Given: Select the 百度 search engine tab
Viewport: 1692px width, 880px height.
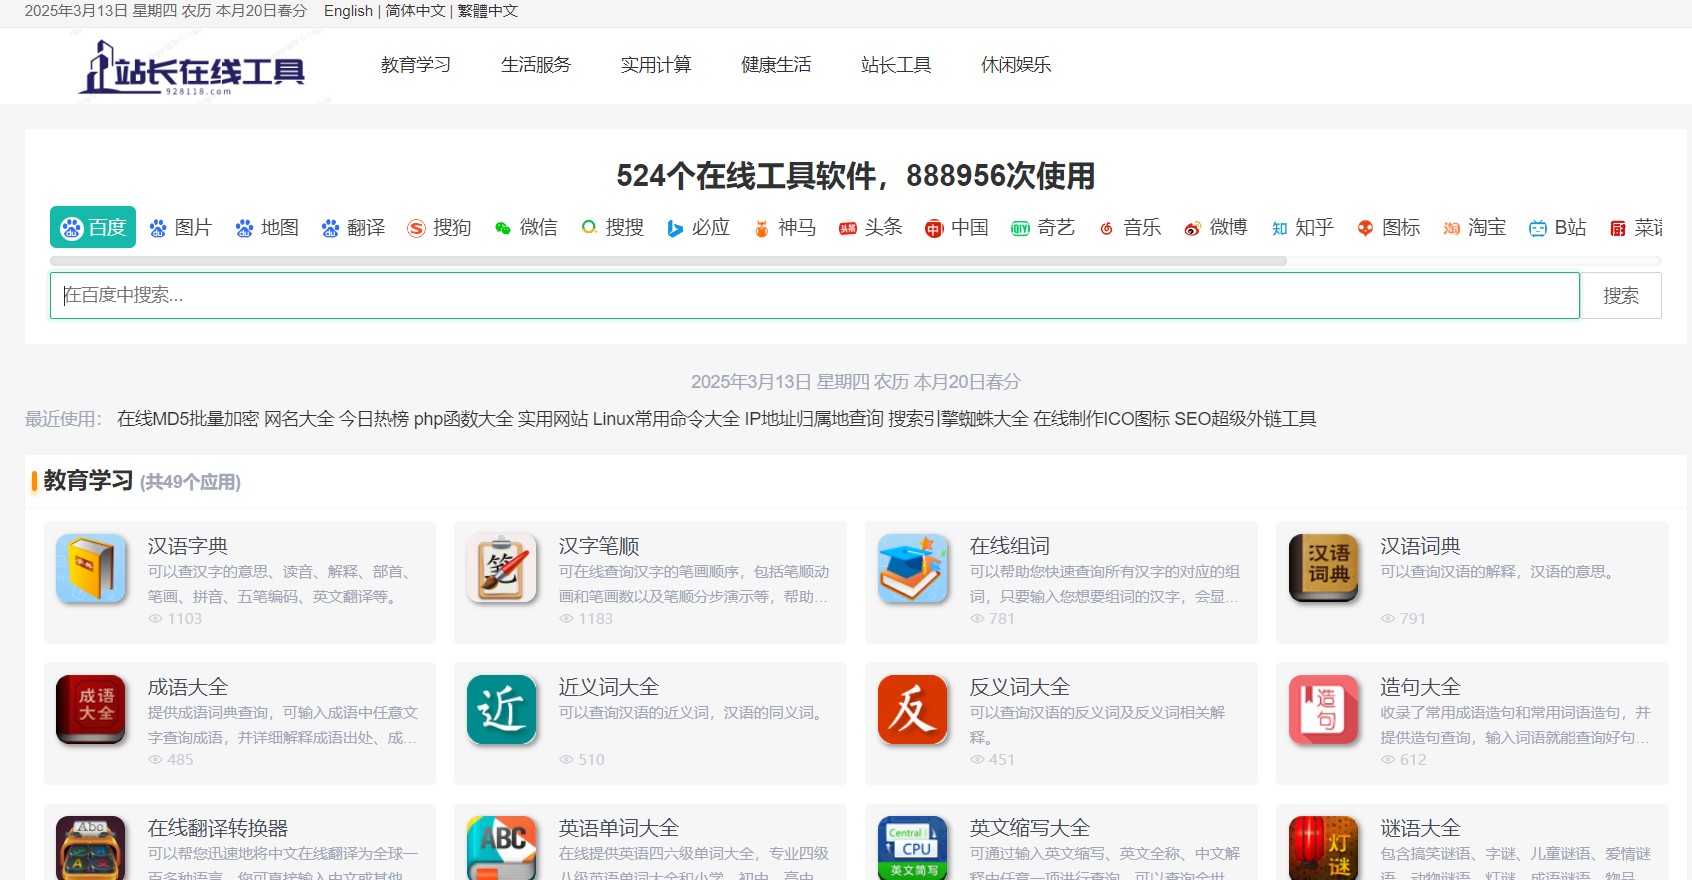Looking at the screenshot, I should pos(93,228).
